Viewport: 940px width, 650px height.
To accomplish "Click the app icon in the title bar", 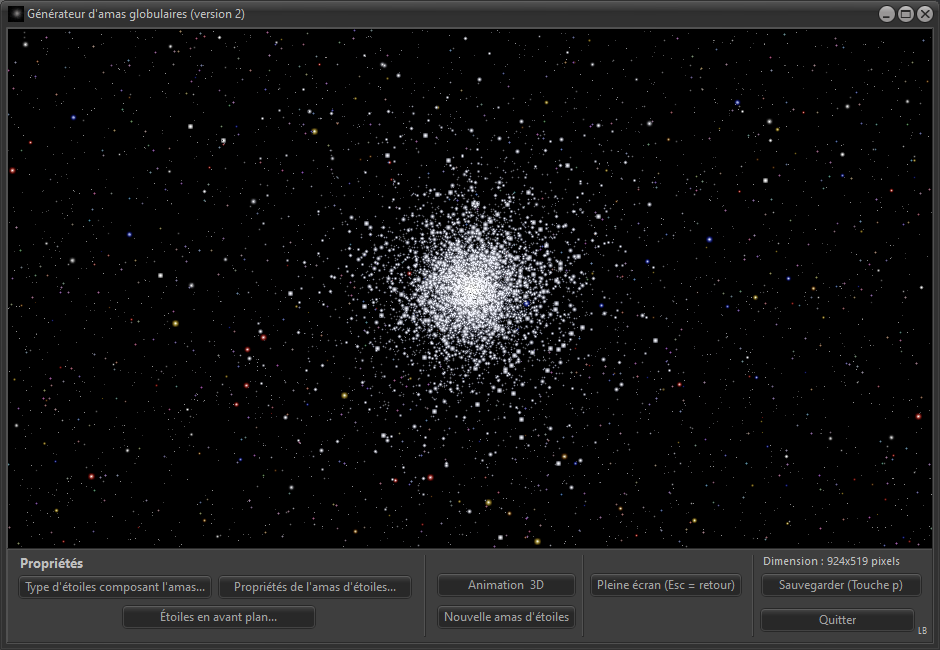I will tap(16, 14).
